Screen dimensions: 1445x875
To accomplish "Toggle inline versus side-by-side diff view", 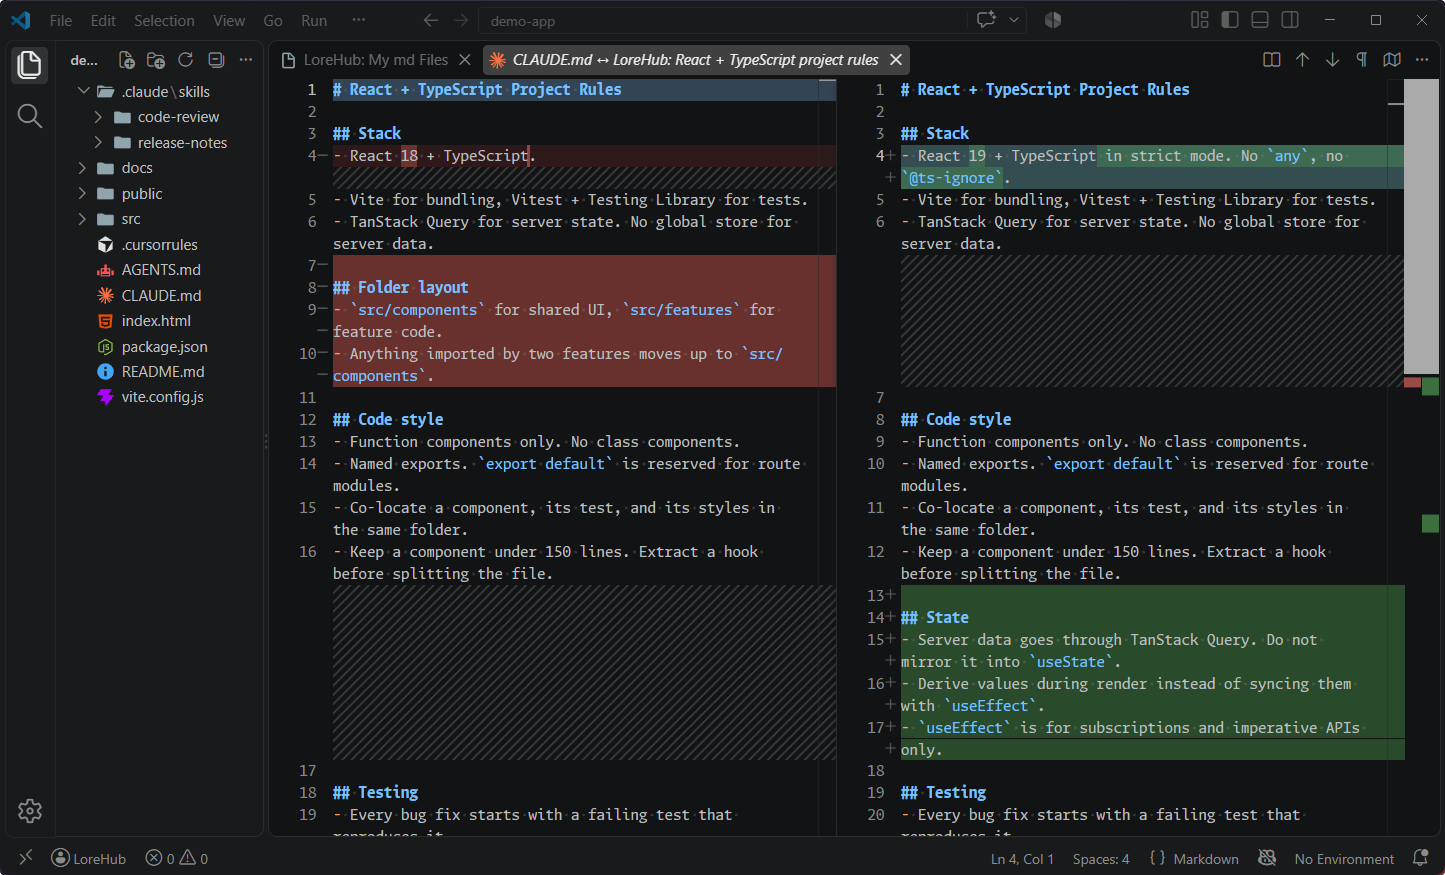I will (x=1272, y=60).
